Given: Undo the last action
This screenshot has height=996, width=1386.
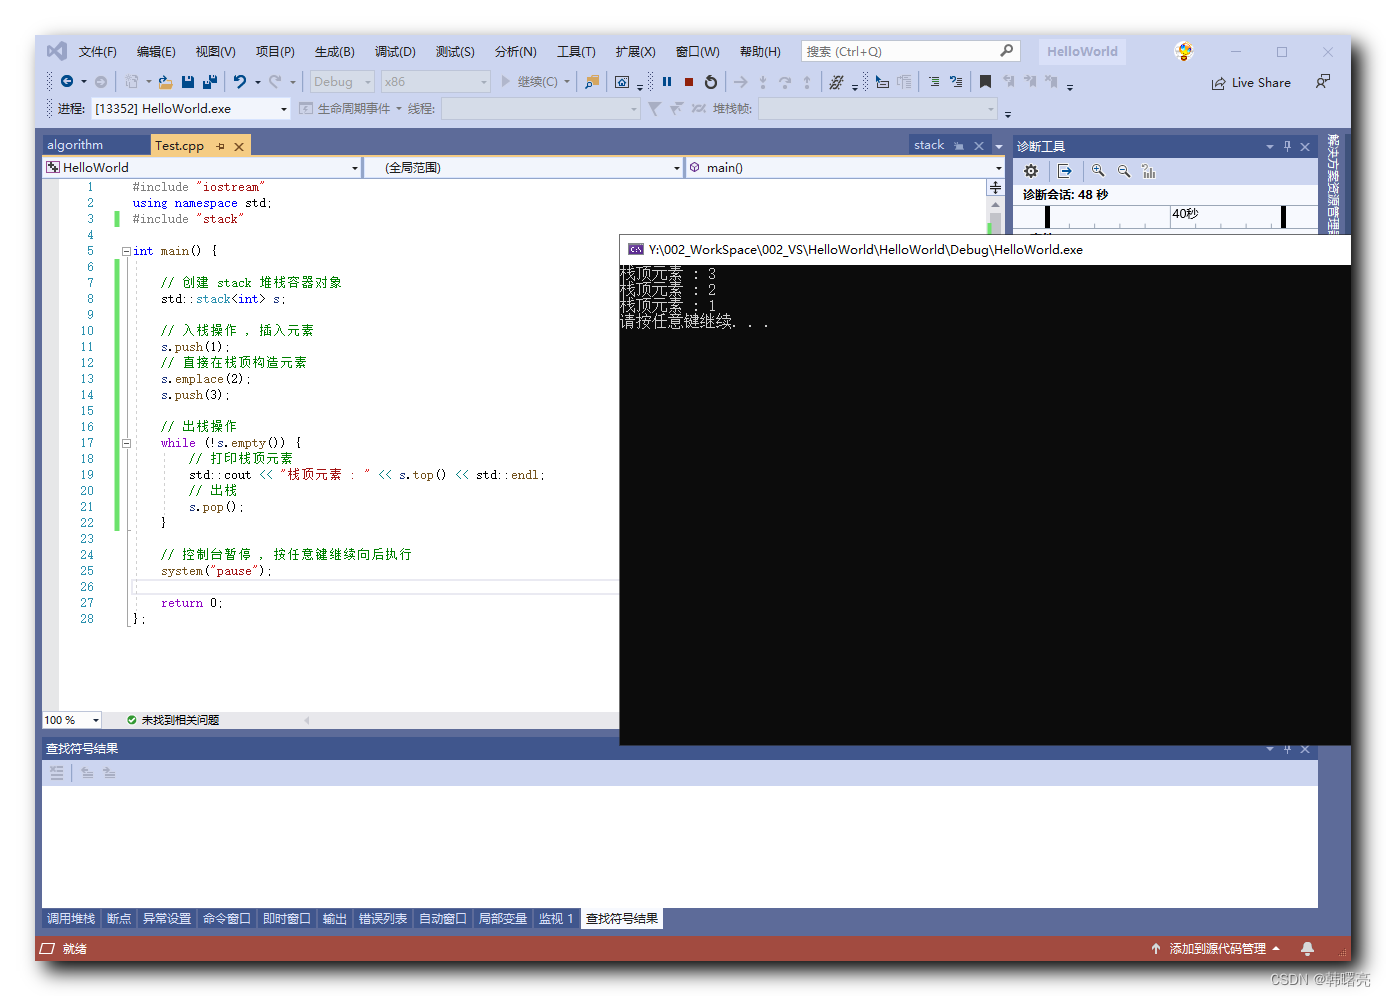Looking at the screenshot, I should pos(240,82).
